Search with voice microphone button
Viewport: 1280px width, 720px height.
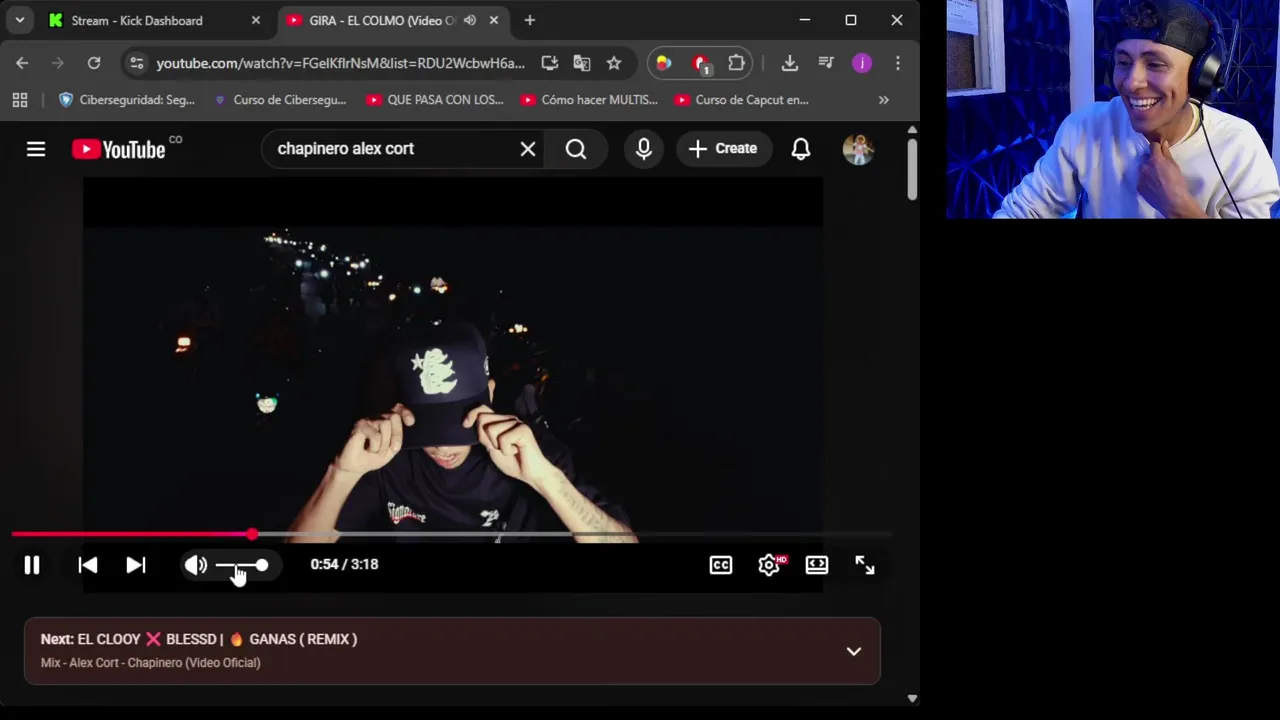coord(644,149)
